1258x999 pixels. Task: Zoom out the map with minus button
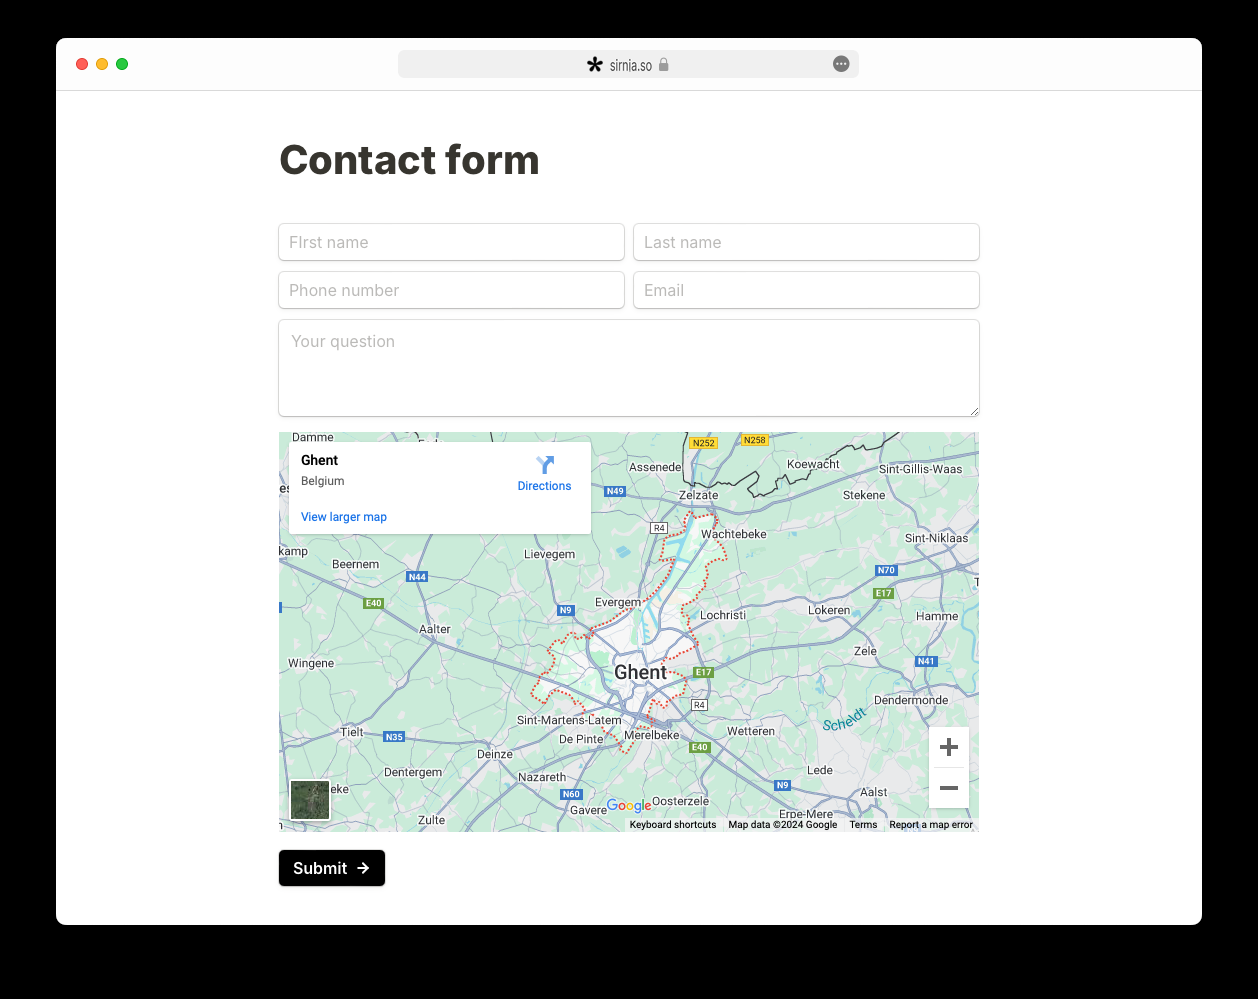point(949,788)
